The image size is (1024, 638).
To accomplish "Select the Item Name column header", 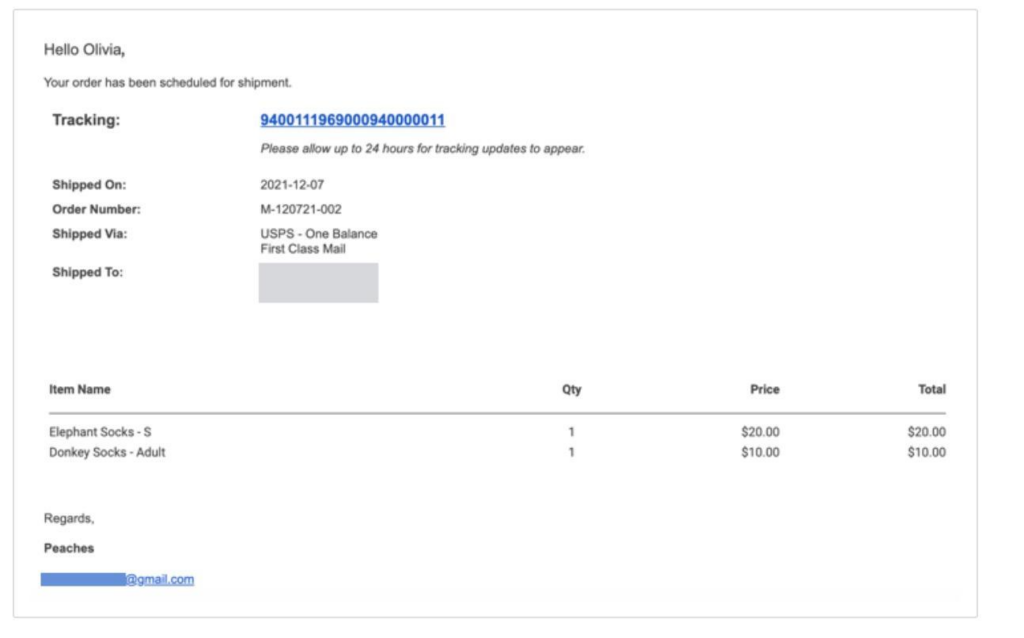I will (80, 389).
